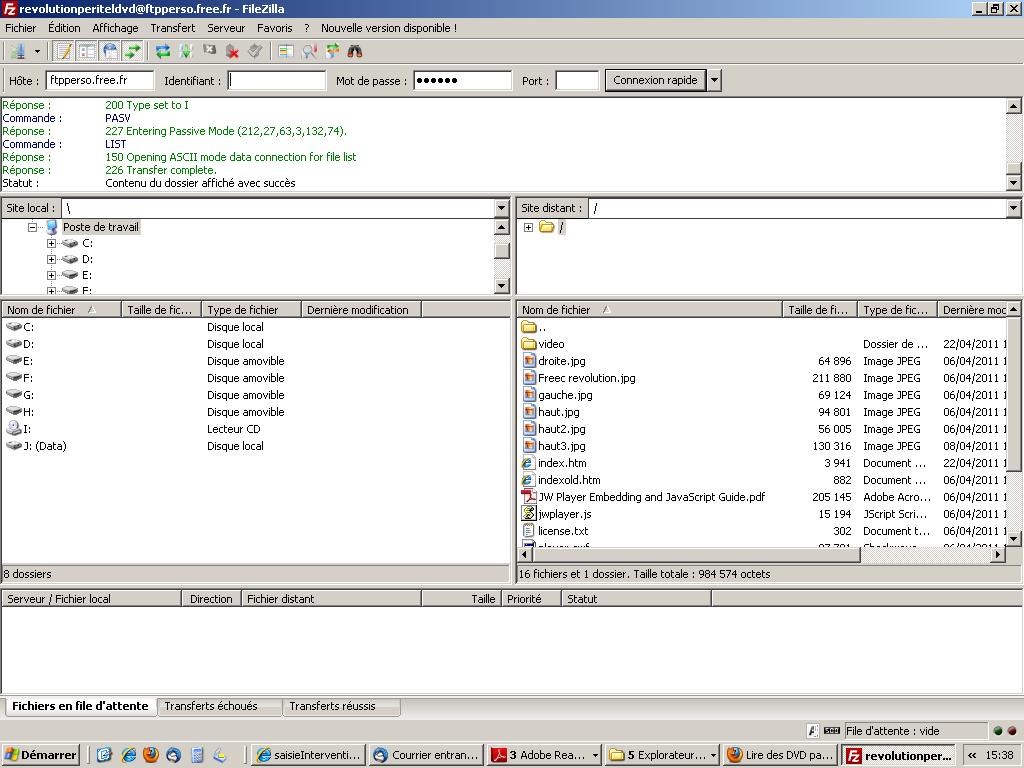Toggle the message log display icon

[x=64, y=51]
